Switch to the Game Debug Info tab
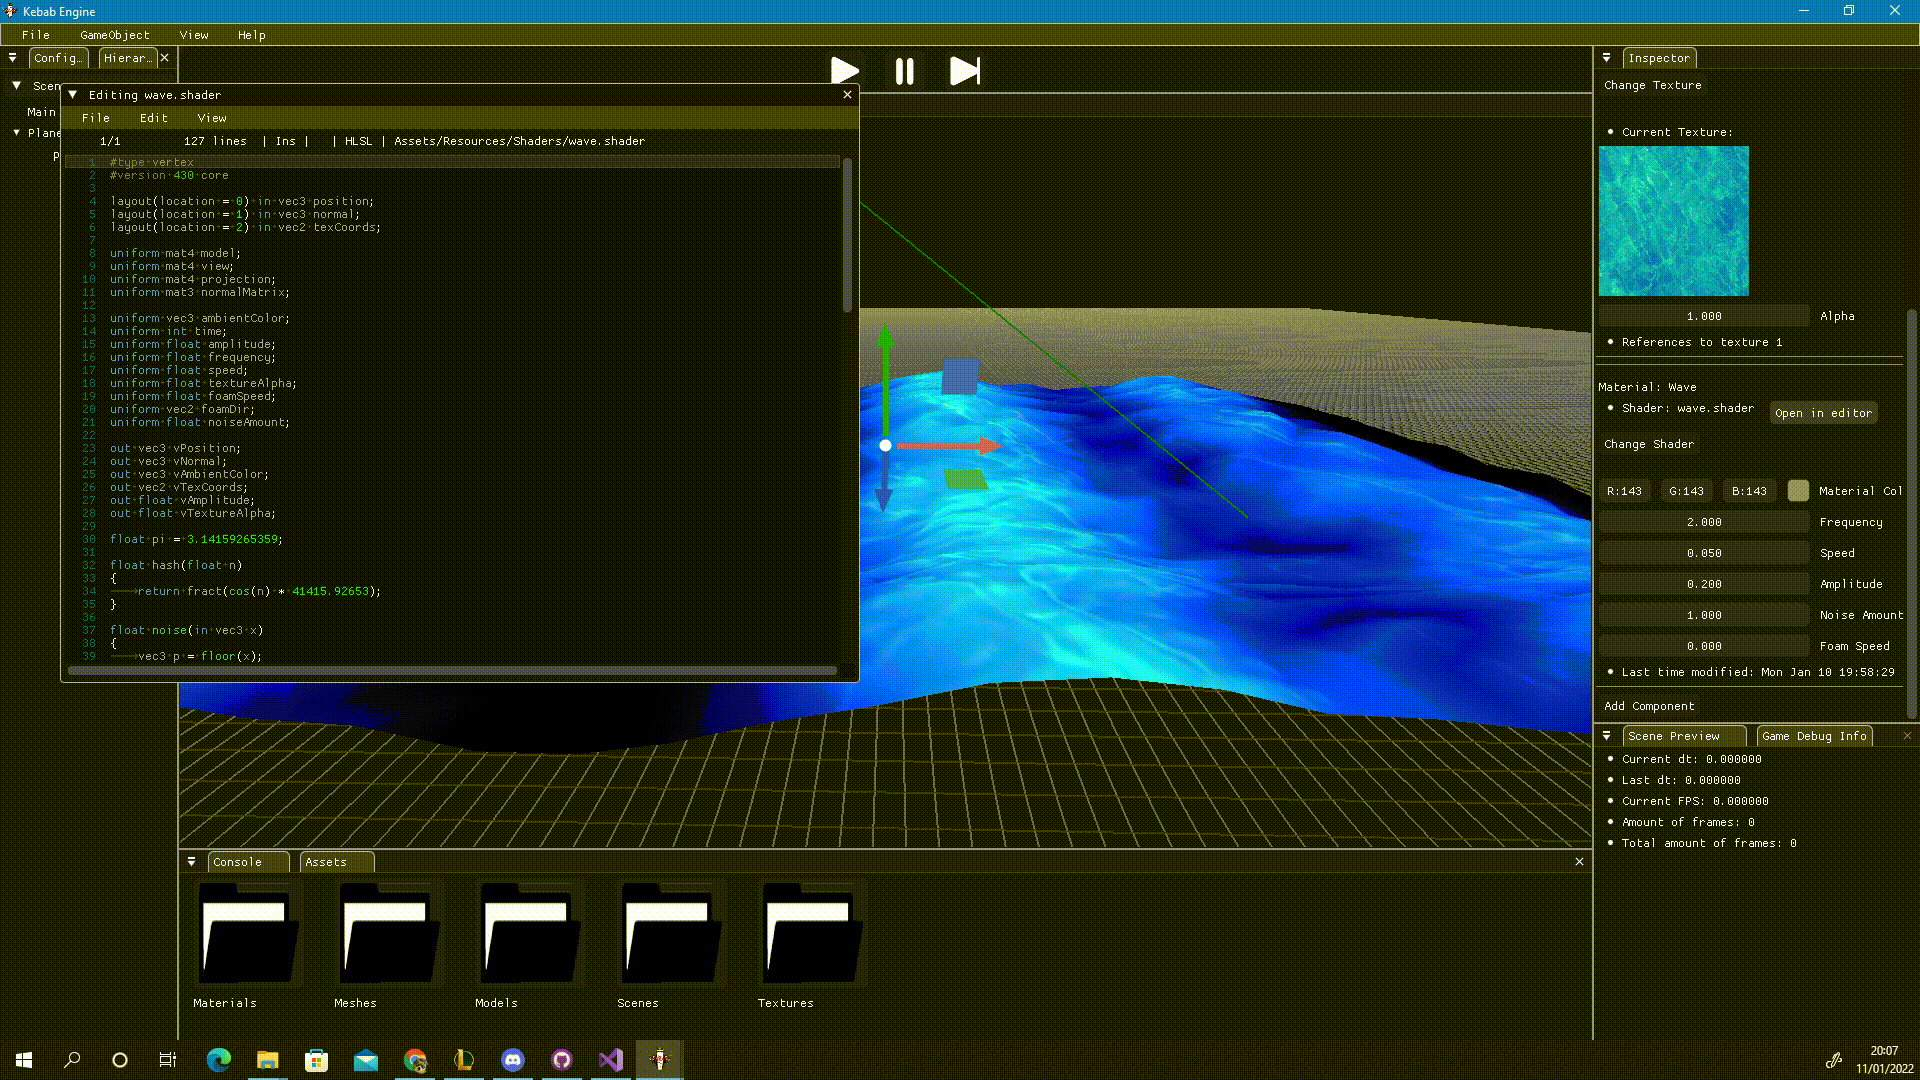 tap(1814, 736)
